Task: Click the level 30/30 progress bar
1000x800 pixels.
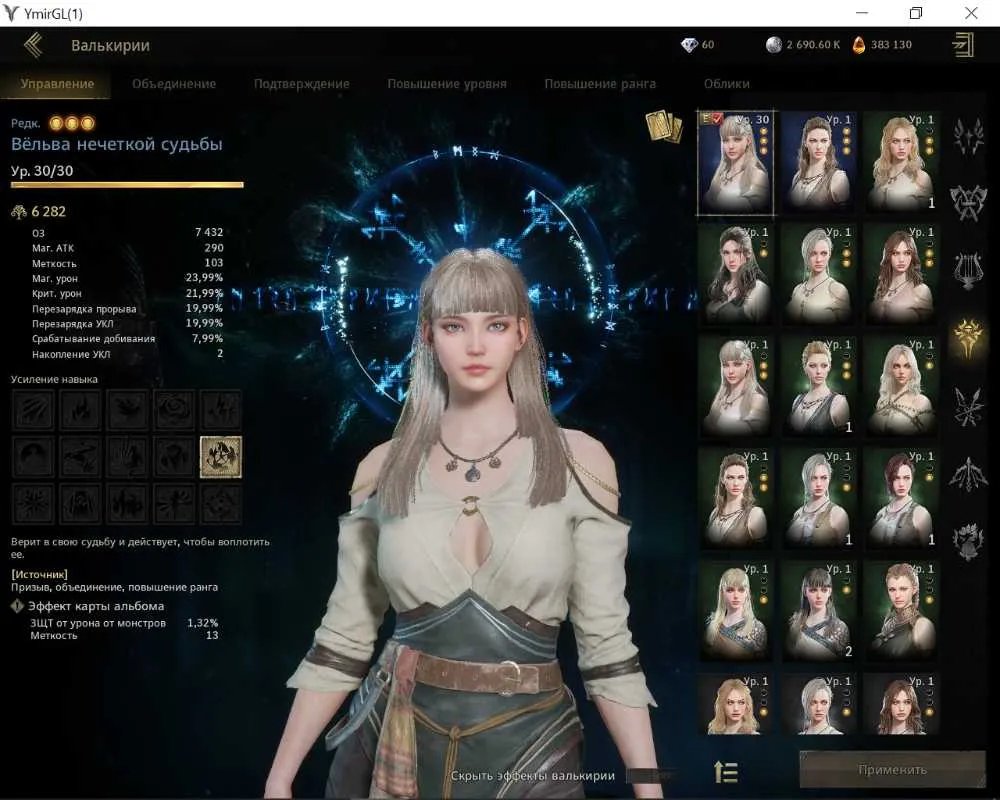Action: (x=127, y=185)
